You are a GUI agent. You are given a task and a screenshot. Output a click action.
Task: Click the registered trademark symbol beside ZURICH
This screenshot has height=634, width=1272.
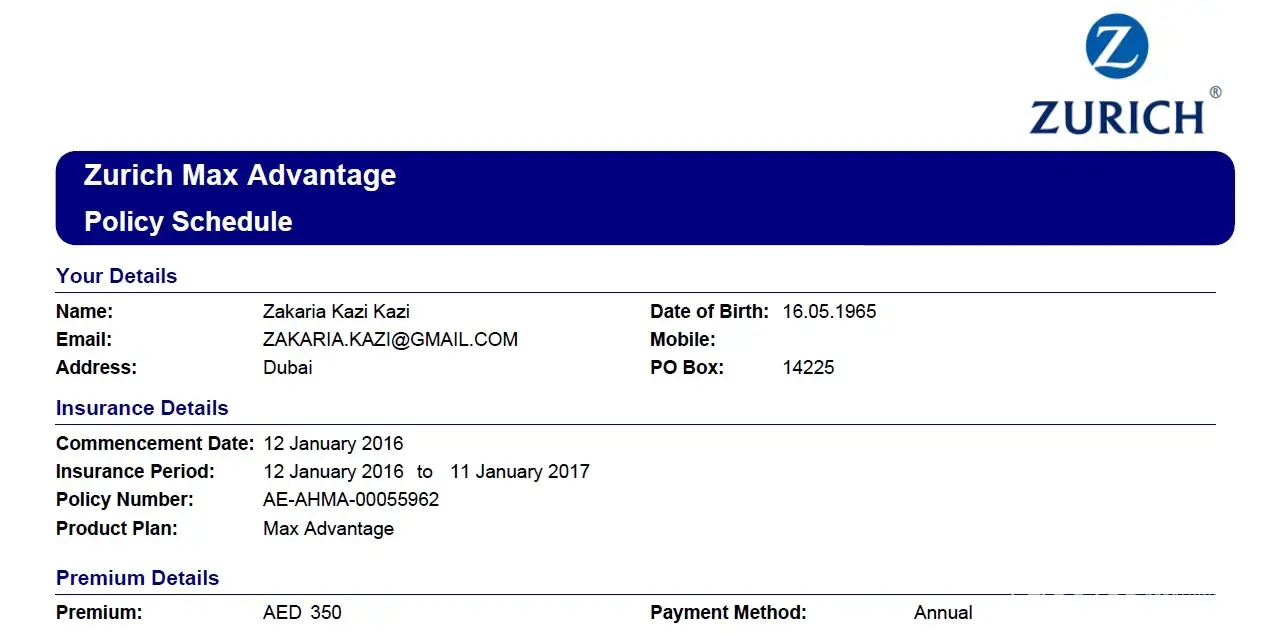(x=1215, y=92)
